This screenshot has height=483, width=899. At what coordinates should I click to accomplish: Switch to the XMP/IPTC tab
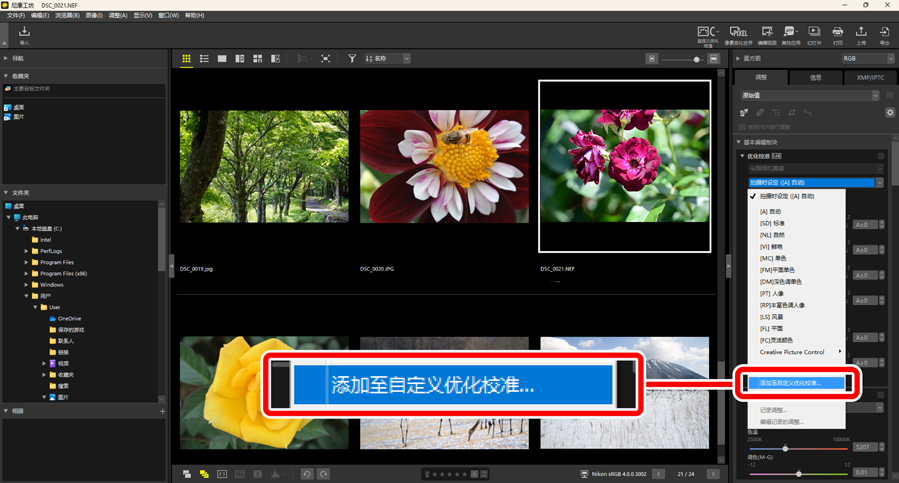tap(869, 77)
